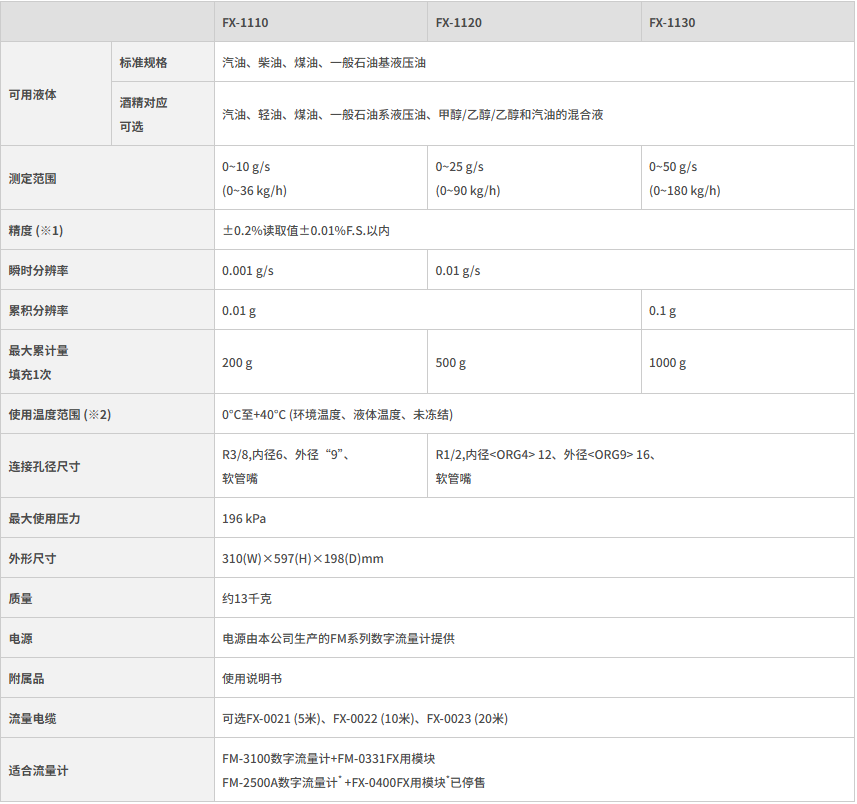Click the 310(W)×597(H)×198(D)mm cell

pyautogui.click(x=534, y=557)
